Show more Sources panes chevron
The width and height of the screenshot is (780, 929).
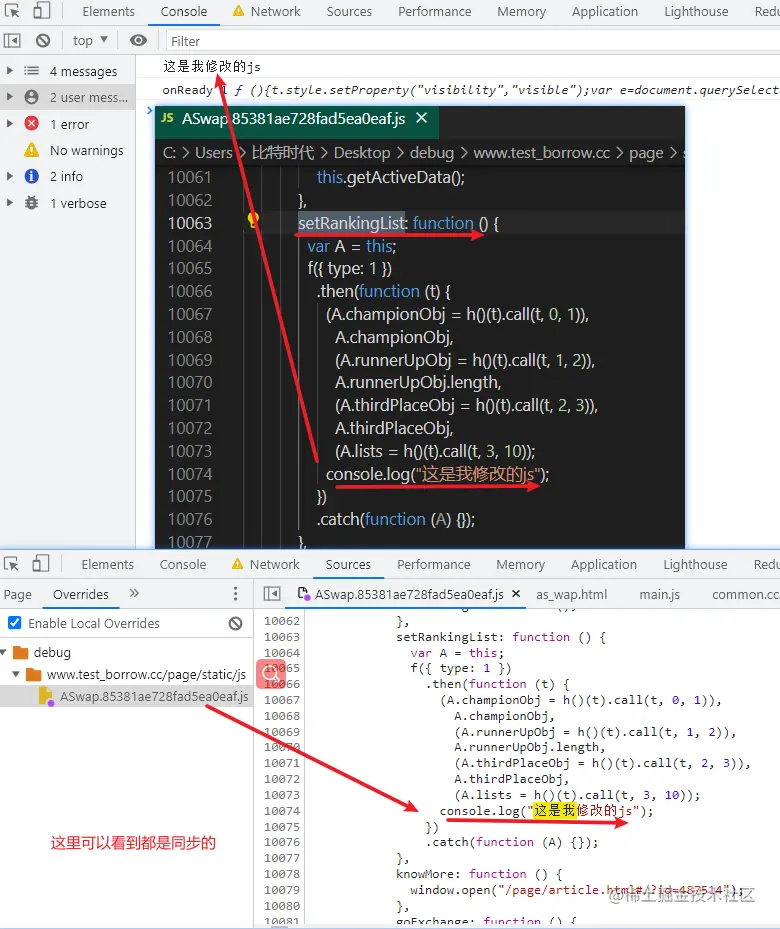[134, 593]
